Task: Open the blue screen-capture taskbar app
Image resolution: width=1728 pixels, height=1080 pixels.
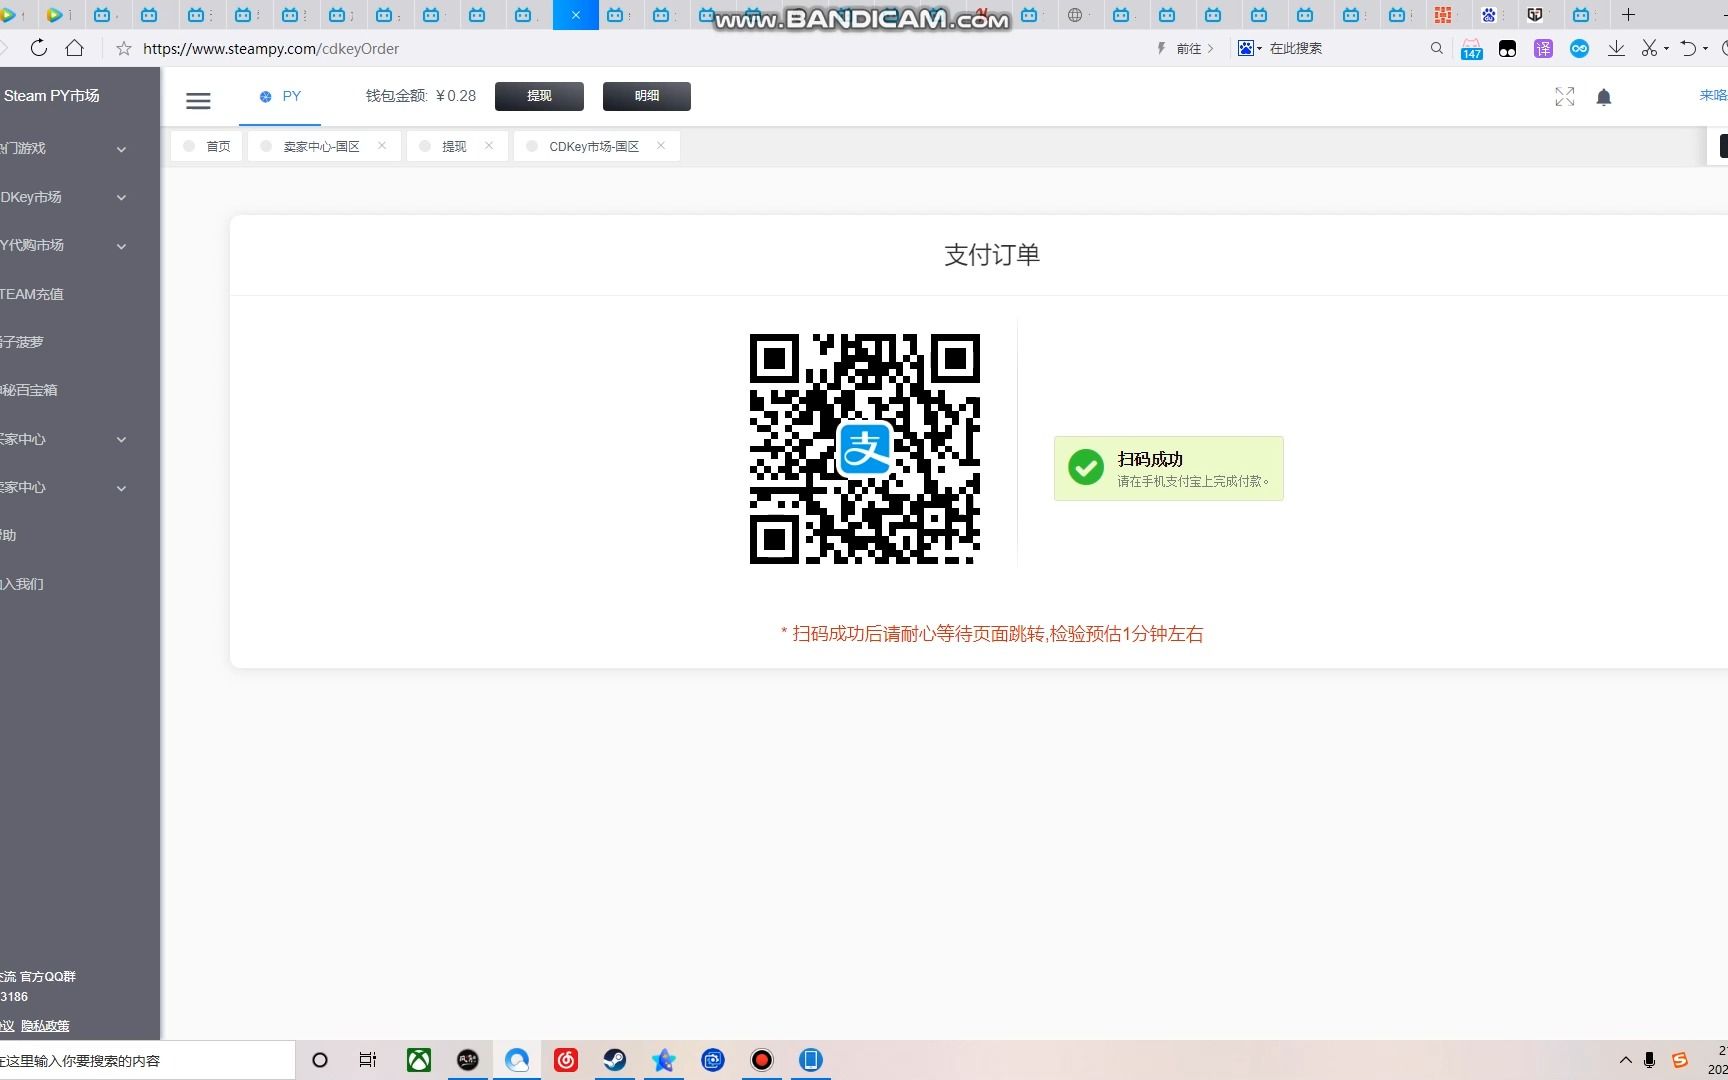Action: click(713, 1060)
